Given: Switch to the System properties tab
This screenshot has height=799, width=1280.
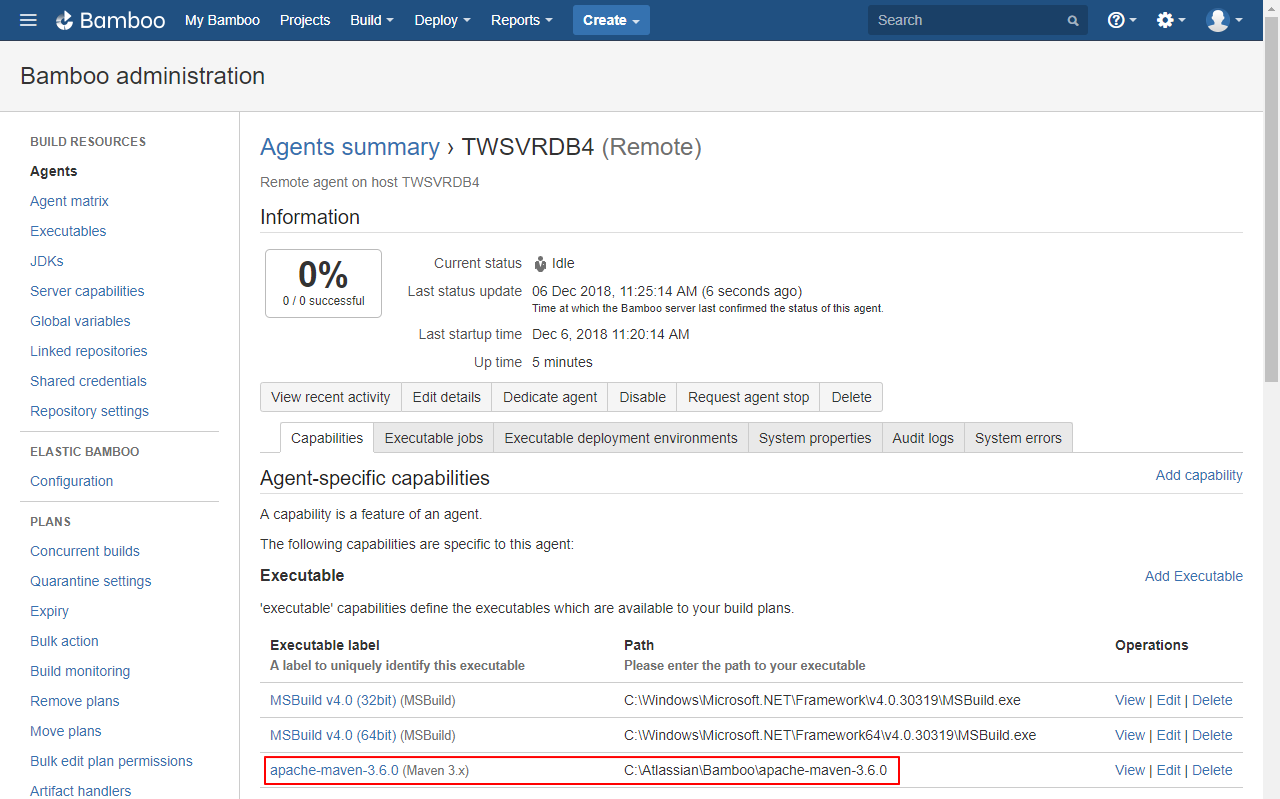Looking at the screenshot, I should tap(815, 438).
